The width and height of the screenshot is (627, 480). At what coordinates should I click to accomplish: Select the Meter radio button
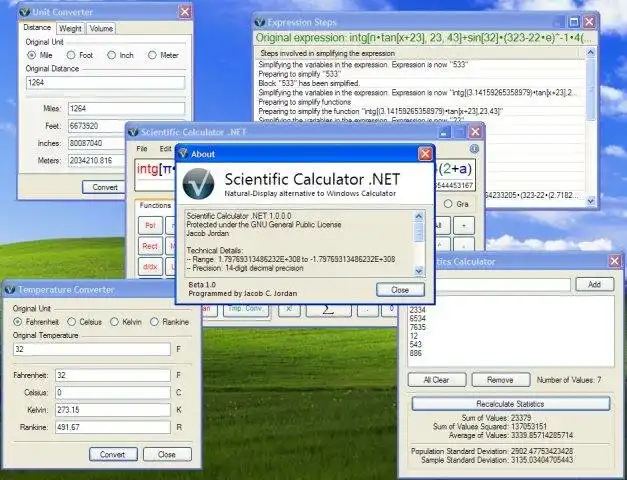pyautogui.click(x=152, y=55)
